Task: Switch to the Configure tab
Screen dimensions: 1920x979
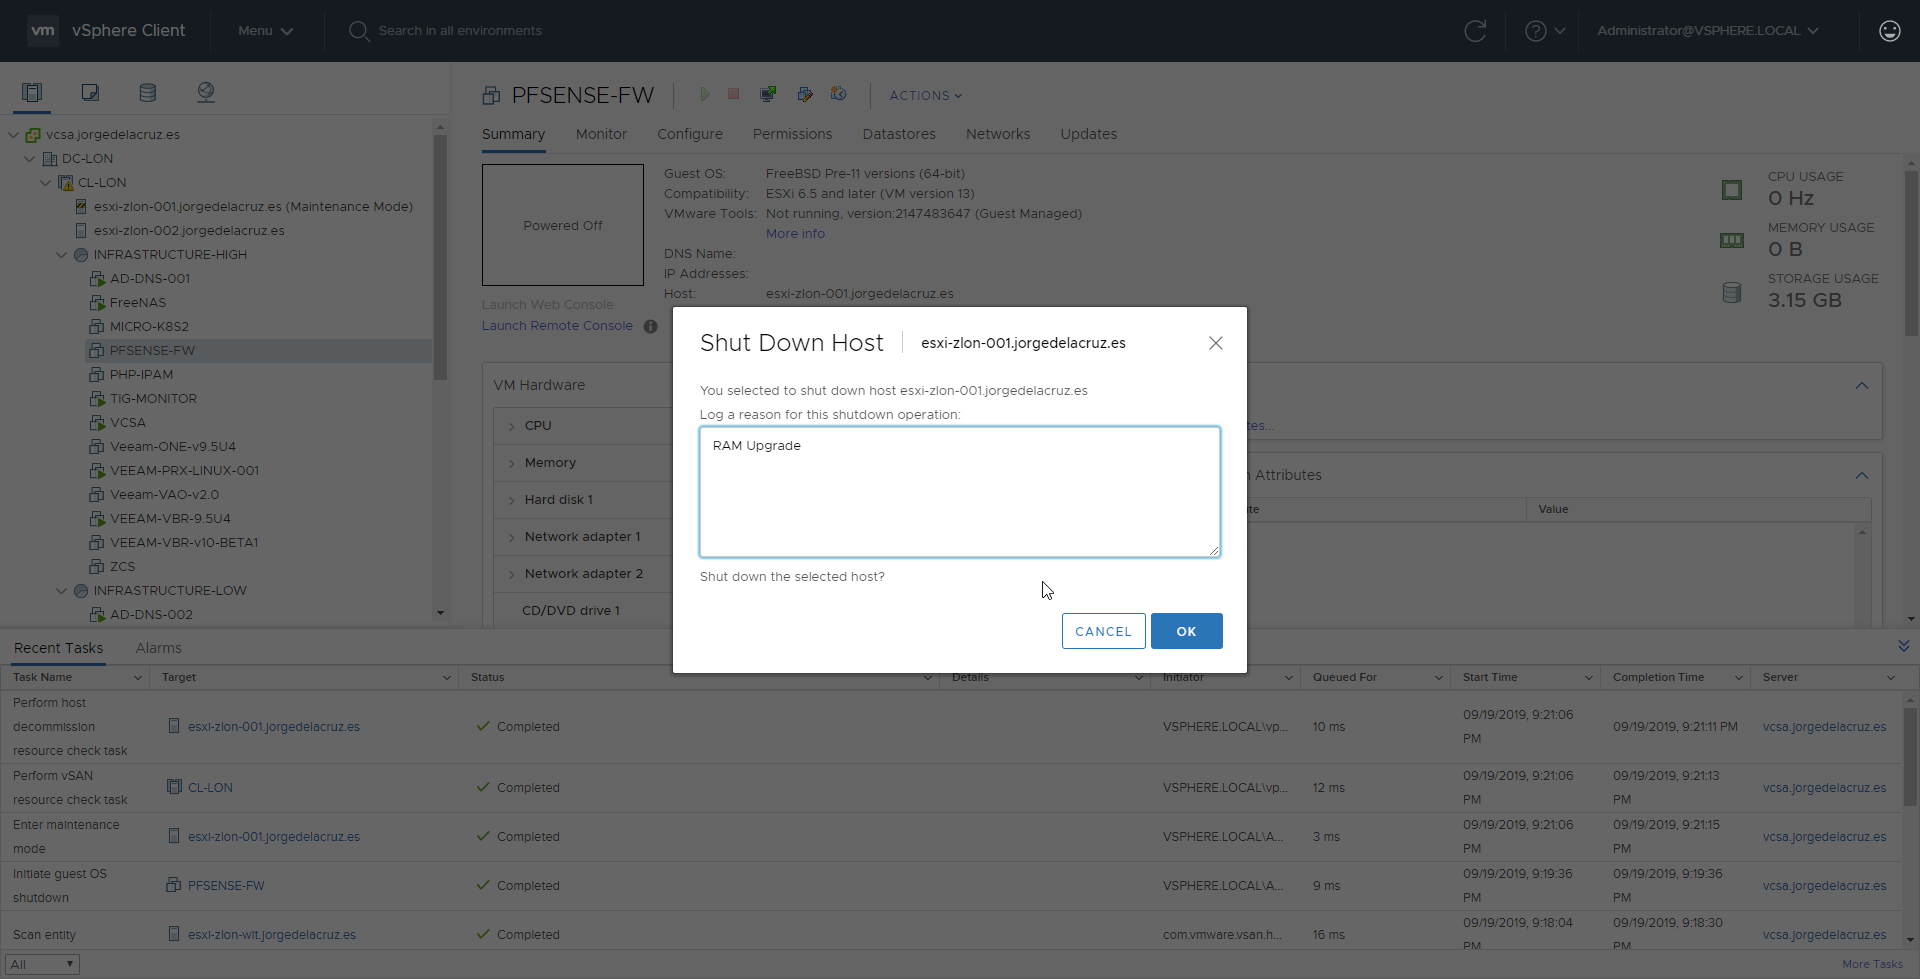Action: (690, 134)
